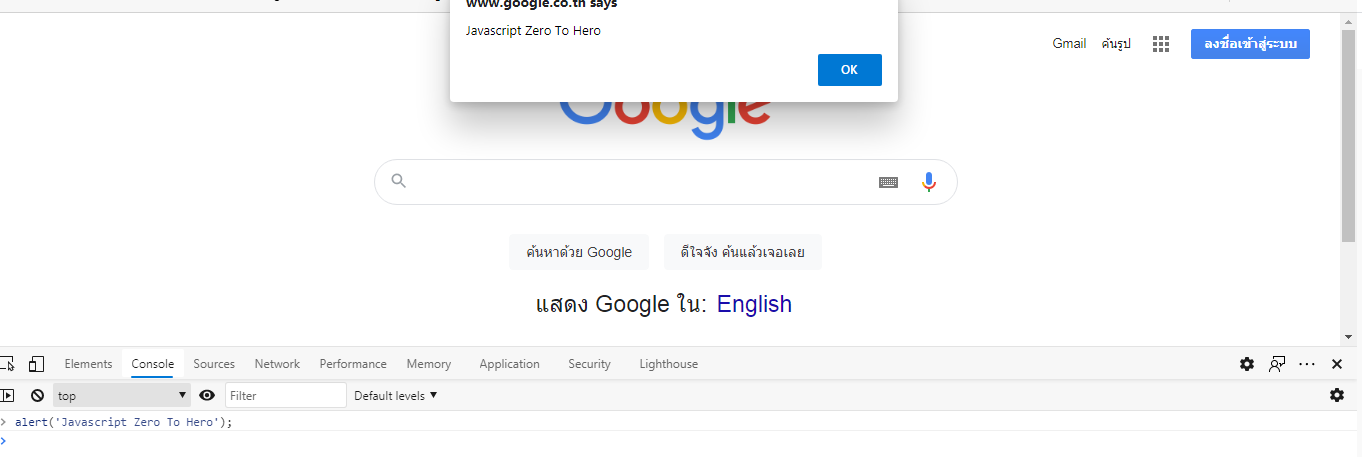This screenshot has height=457, width=1362.
Task: Click the clear console icon
Action: (37, 396)
